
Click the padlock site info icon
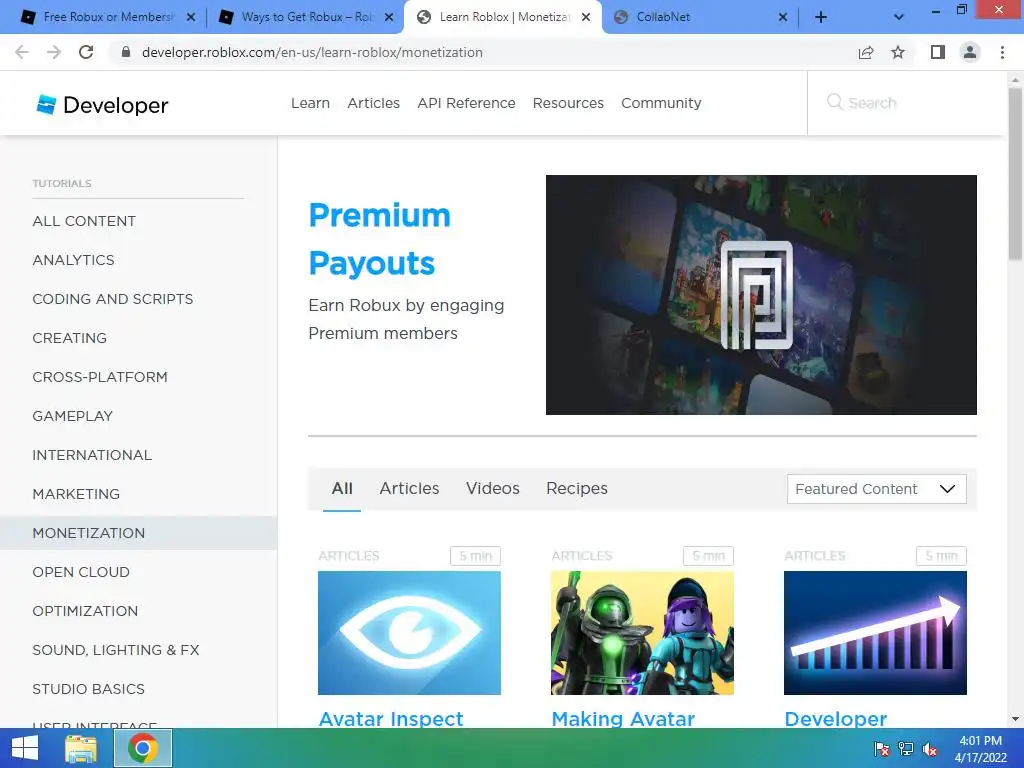(x=126, y=52)
